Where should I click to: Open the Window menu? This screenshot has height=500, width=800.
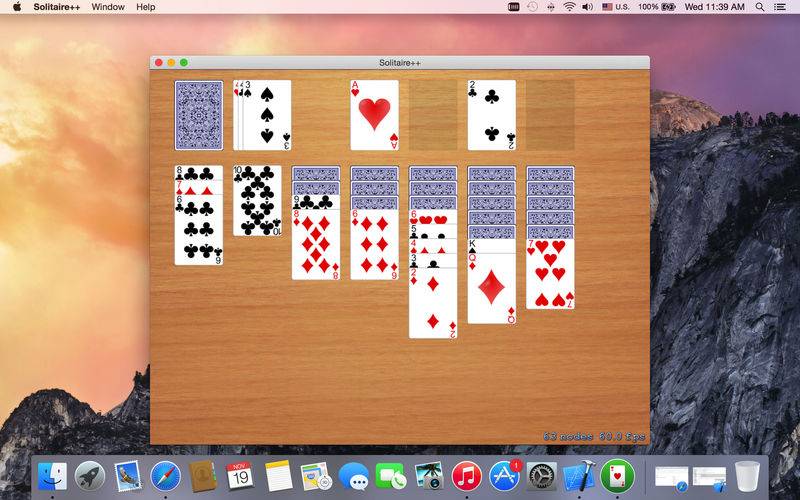[x=108, y=7]
